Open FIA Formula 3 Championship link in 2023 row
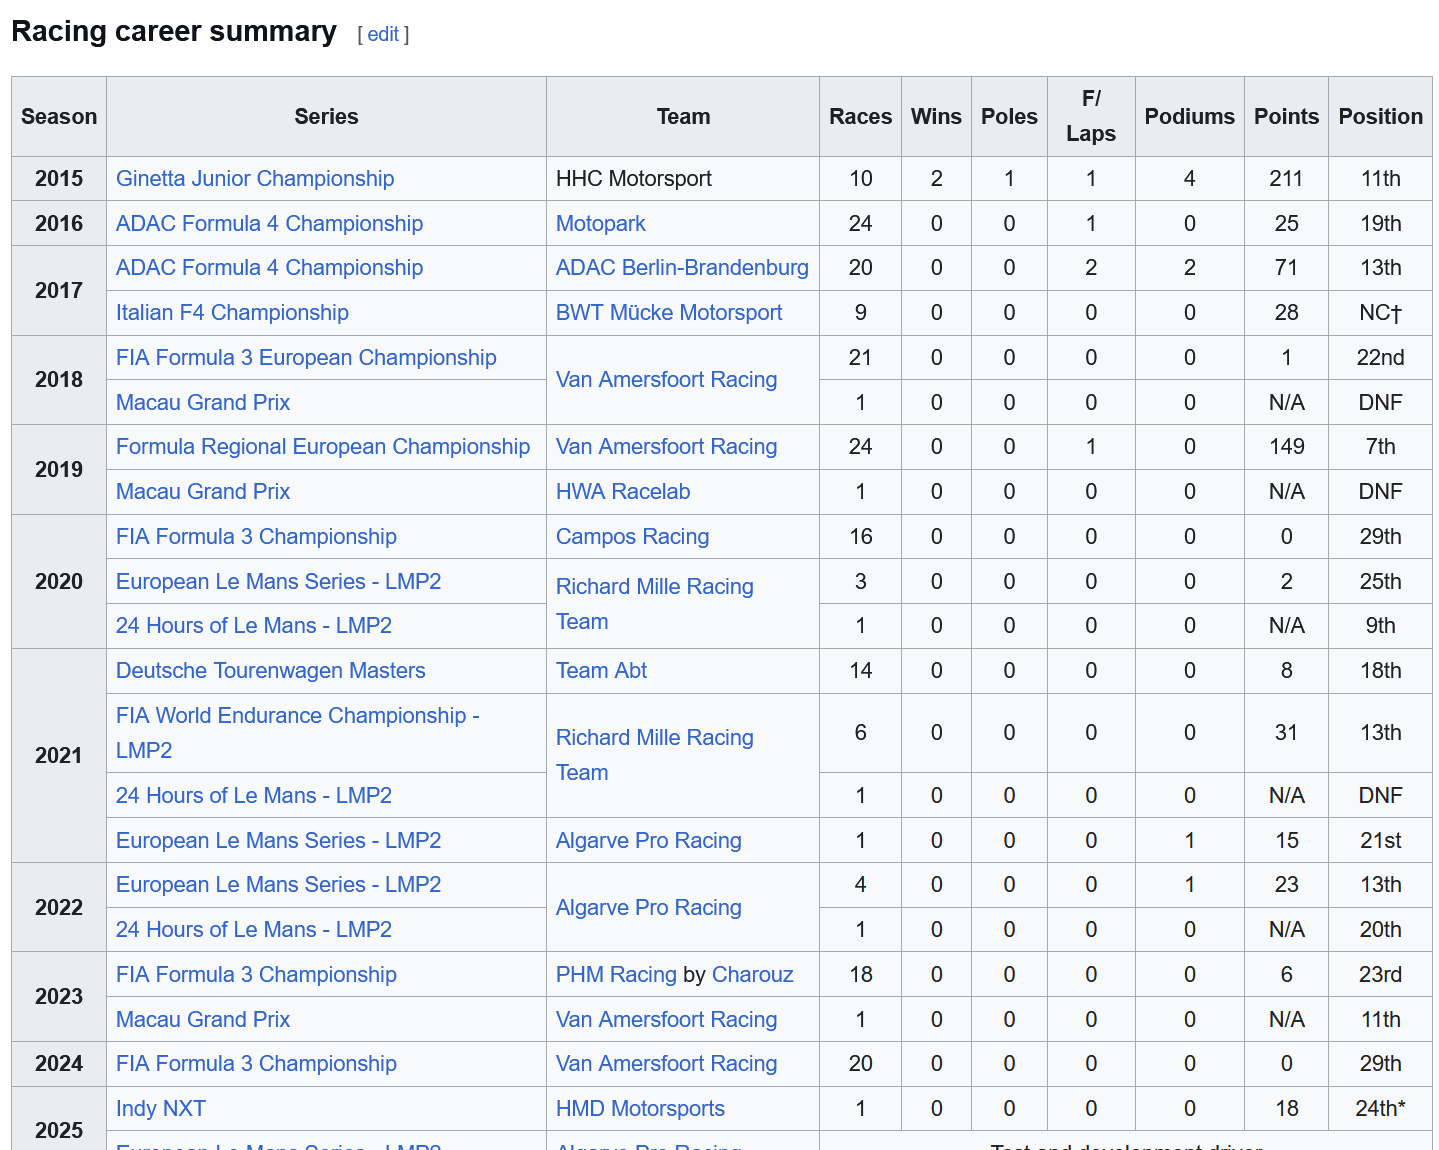1439x1150 pixels. [x=256, y=974]
